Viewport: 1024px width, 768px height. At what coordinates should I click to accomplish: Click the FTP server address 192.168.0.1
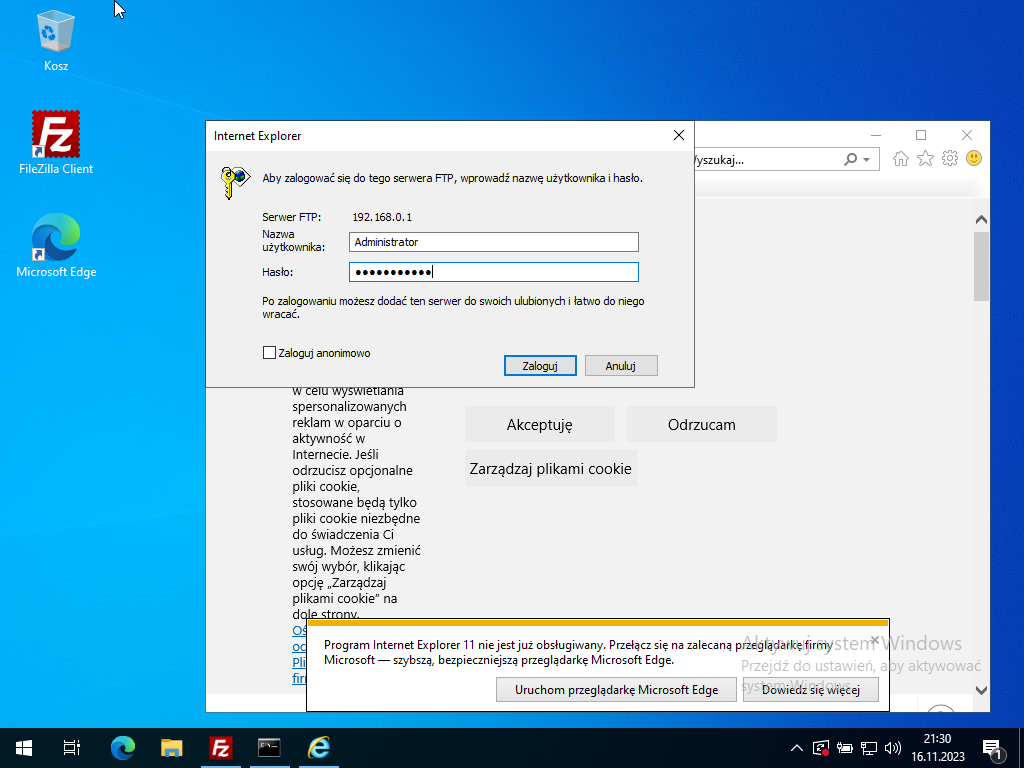(x=382, y=217)
